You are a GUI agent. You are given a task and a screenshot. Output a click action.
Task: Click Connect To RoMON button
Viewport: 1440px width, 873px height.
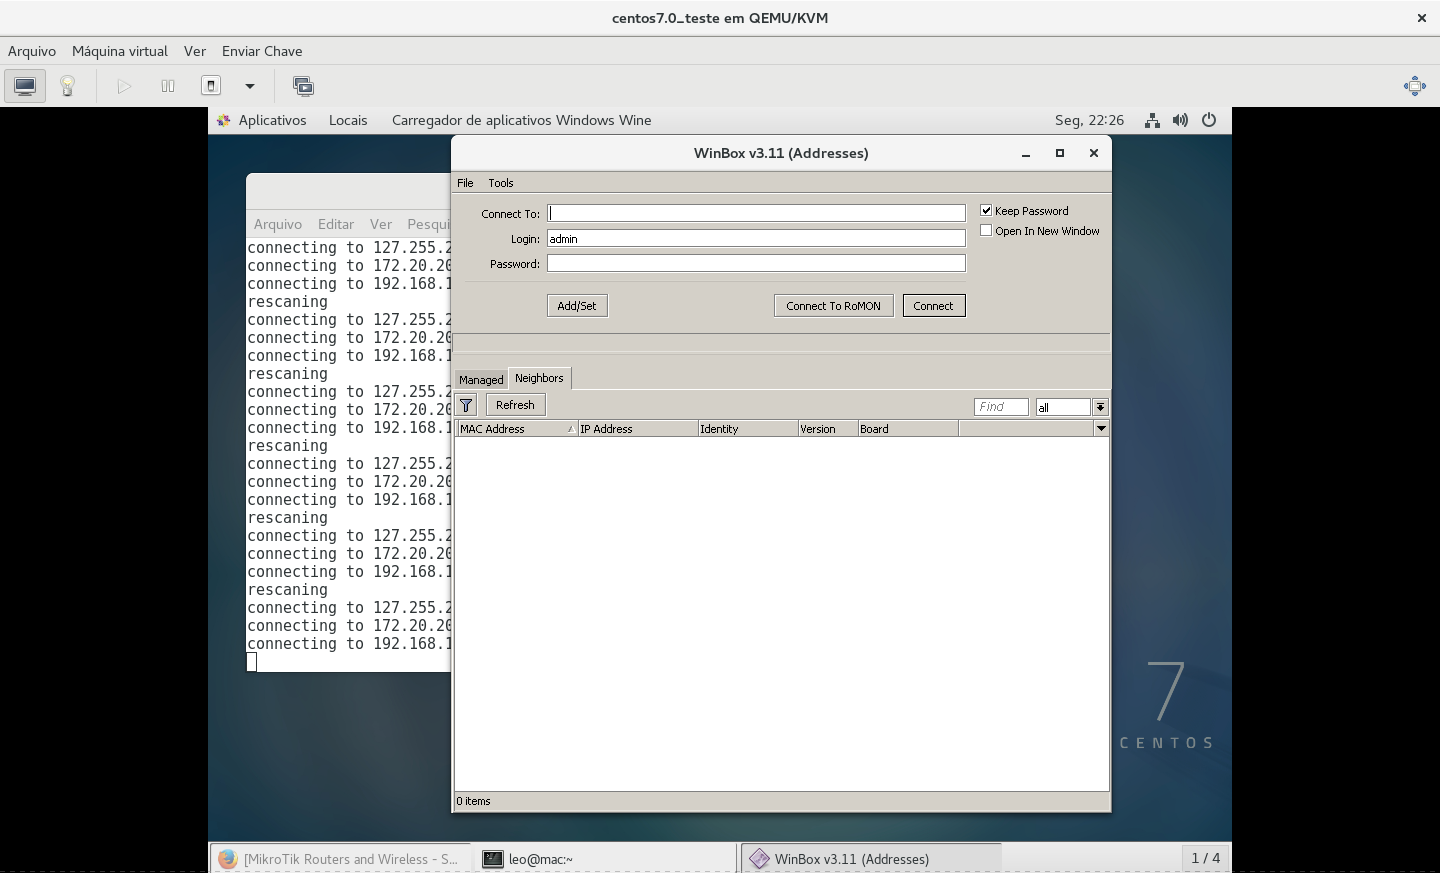click(x=833, y=306)
